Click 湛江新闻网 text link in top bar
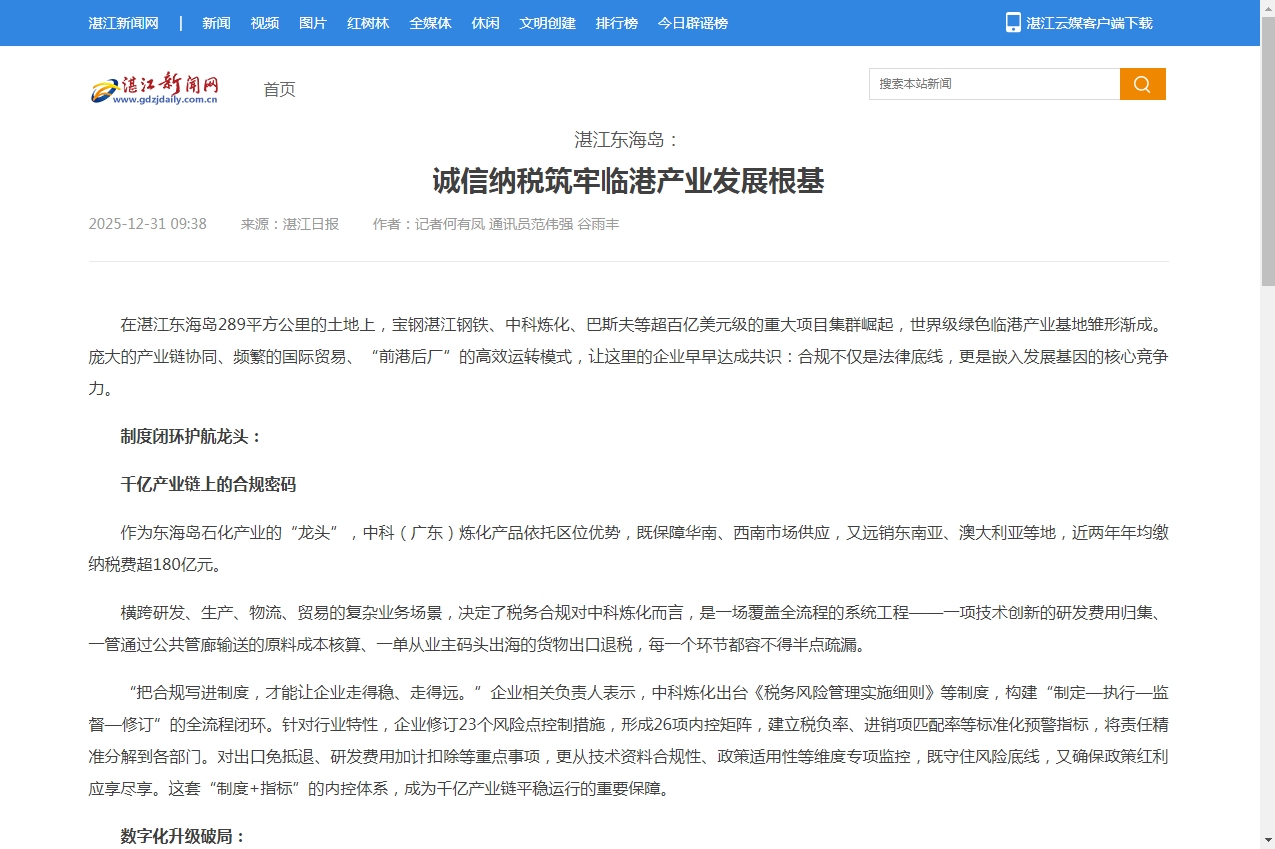This screenshot has height=849, width=1275. [123, 23]
